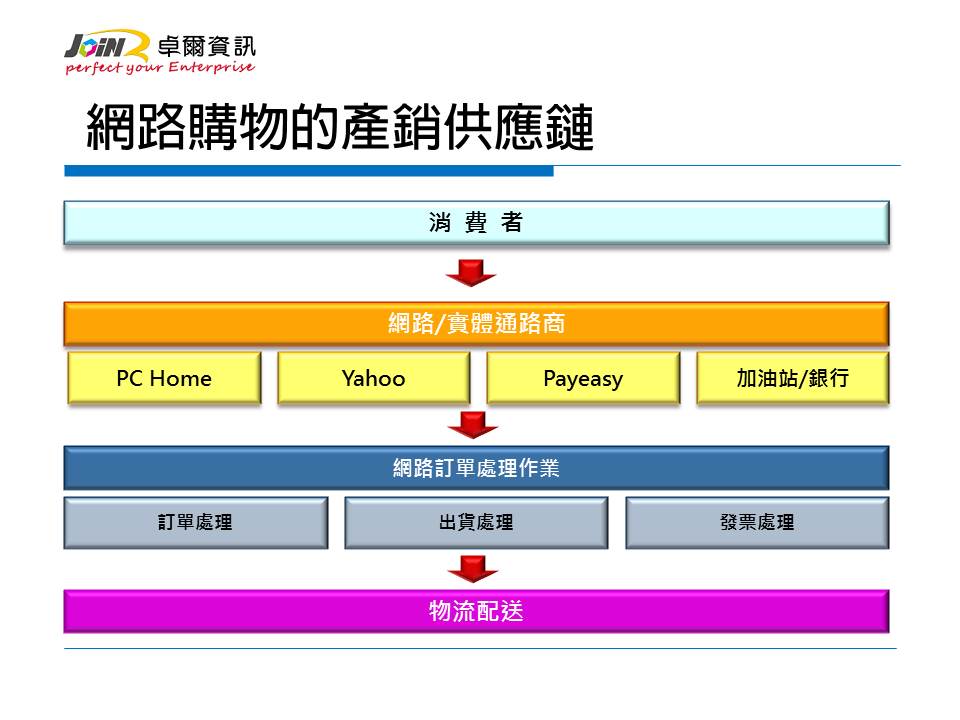The width and height of the screenshot is (960, 720).
Task: Select the 出貨處理 gray box
Action: point(476,522)
